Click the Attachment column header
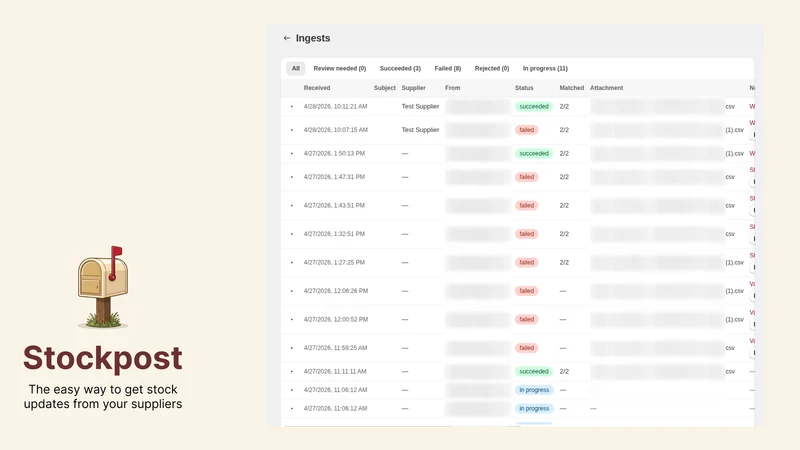800x450 pixels. pos(607,88)
